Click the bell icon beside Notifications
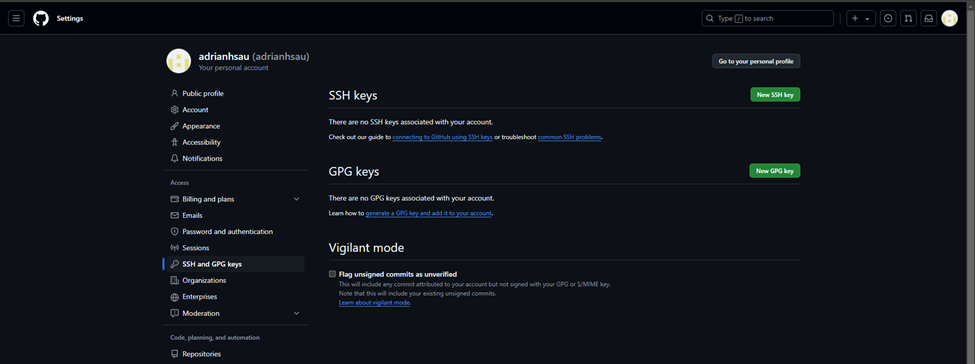The image size is (975, 364). tap(175, 158)
